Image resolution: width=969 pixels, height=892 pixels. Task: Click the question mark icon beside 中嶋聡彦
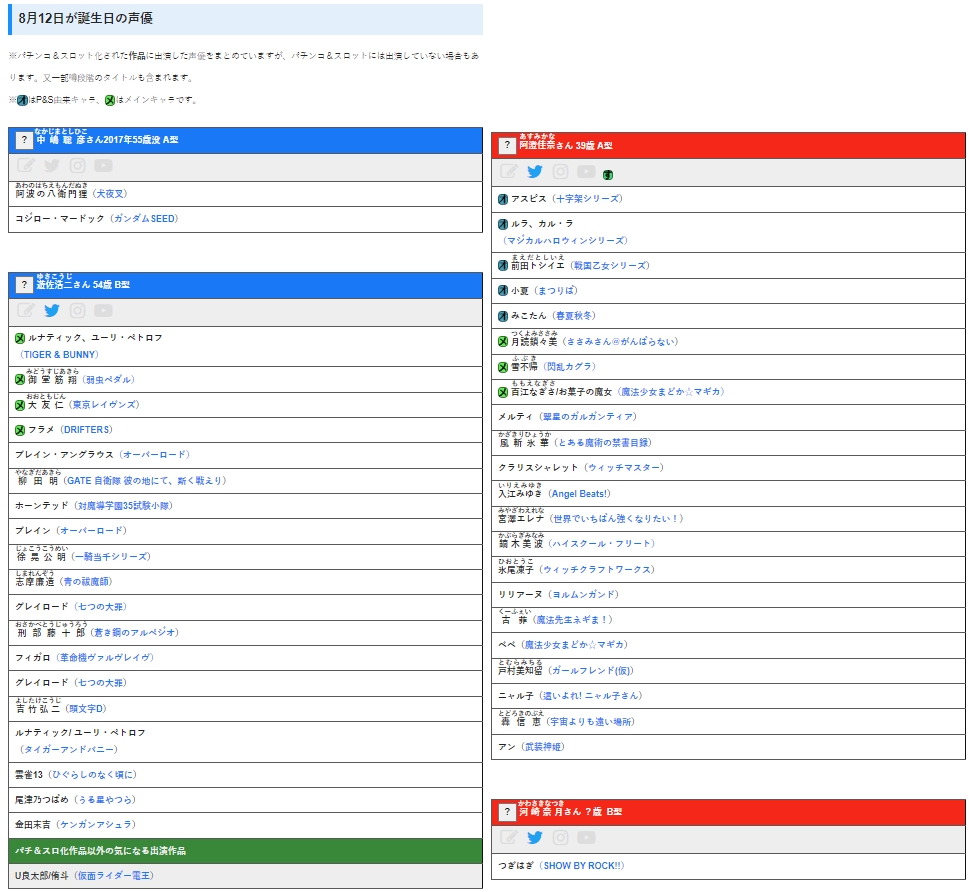point(24,140)
